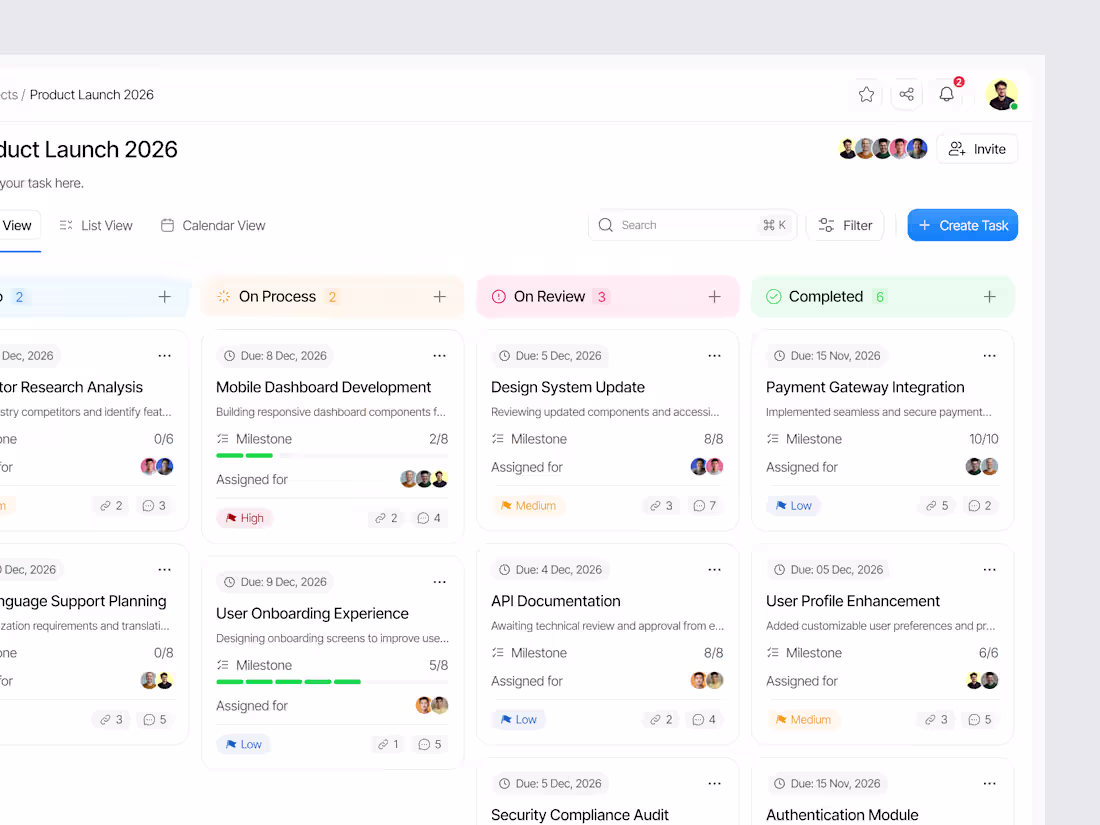Open User Onboarding Experience task title
The height and width of the screenshot is (825, 1100).
tap(312, 613)
